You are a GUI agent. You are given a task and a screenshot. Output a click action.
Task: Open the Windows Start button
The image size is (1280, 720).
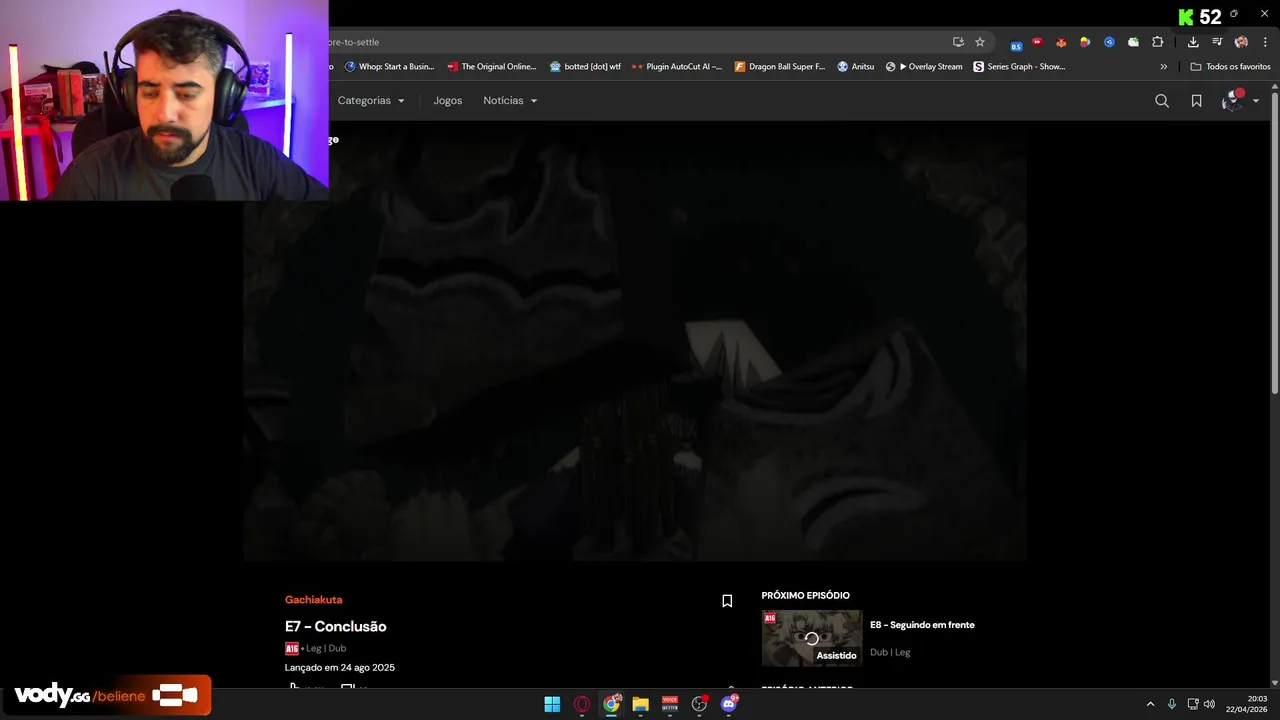pyautogui.click(x=552, y=704)
